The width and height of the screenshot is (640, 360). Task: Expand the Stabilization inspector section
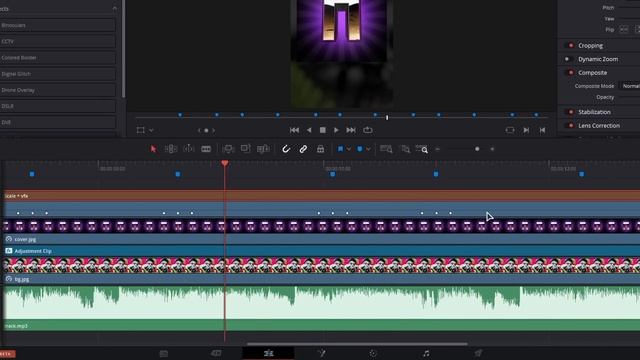pos(594,112)
